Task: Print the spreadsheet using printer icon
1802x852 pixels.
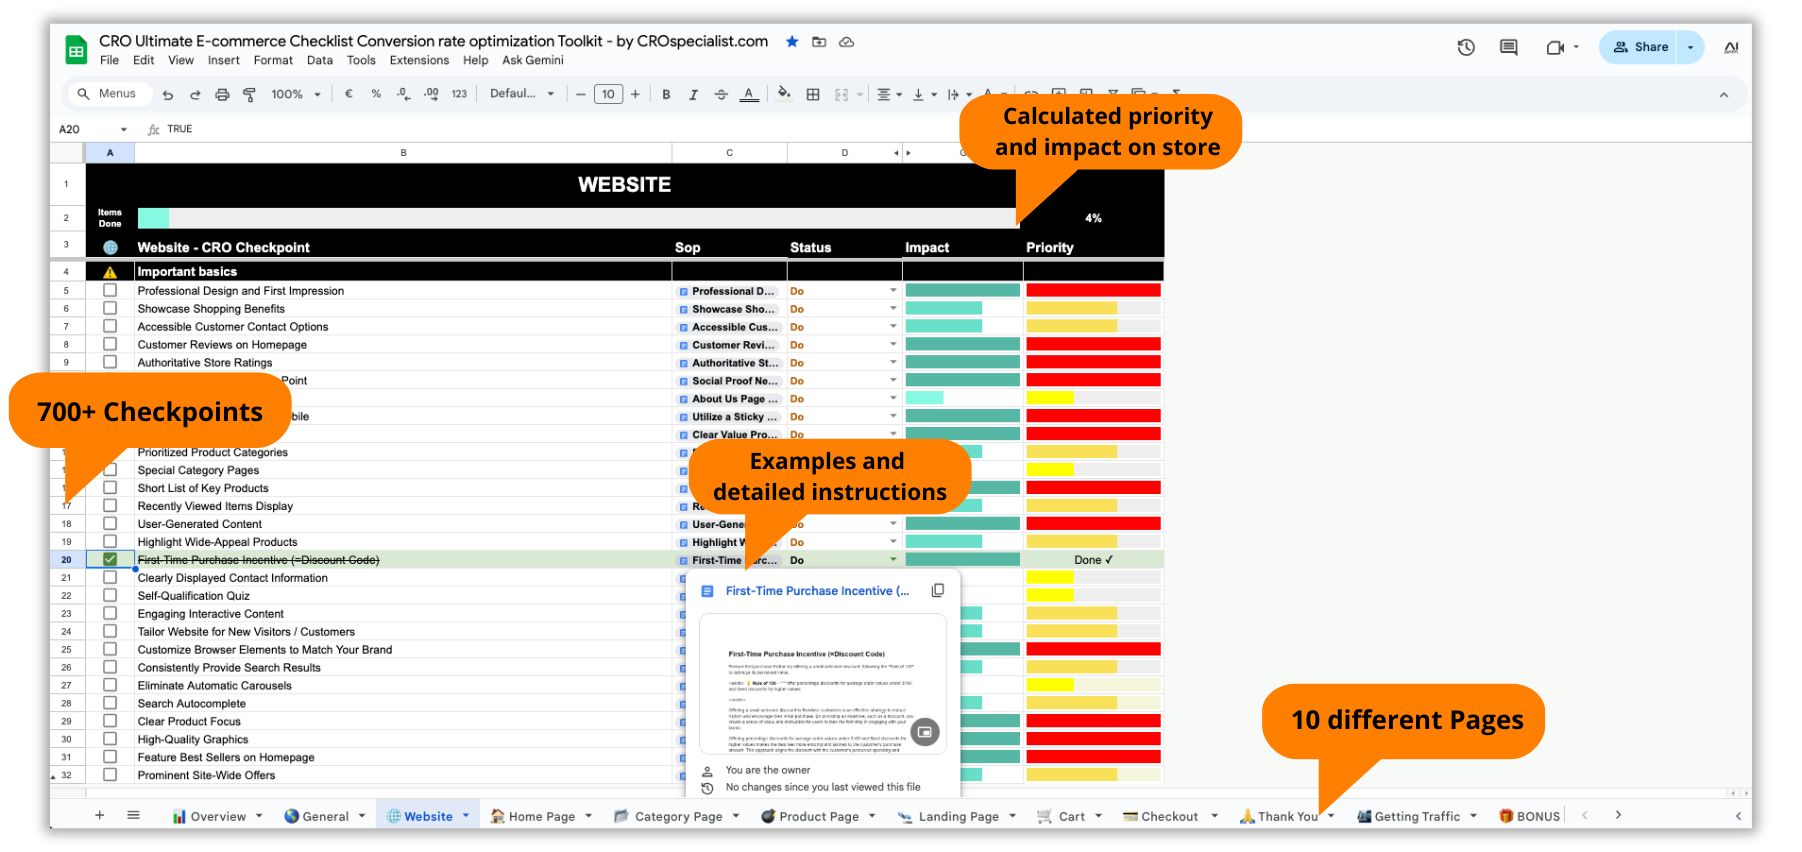Action: click(x=222, y=94)
